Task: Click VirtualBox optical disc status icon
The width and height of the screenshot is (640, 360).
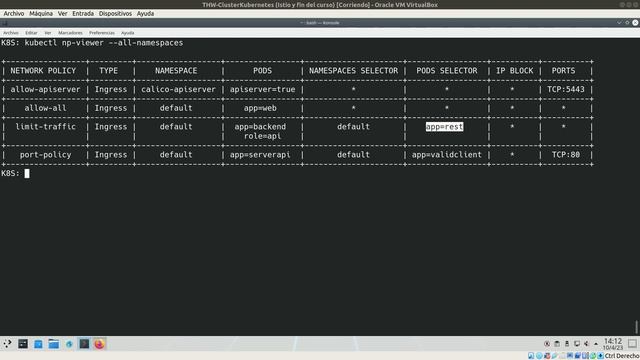Action: click(x=539, y=356)
